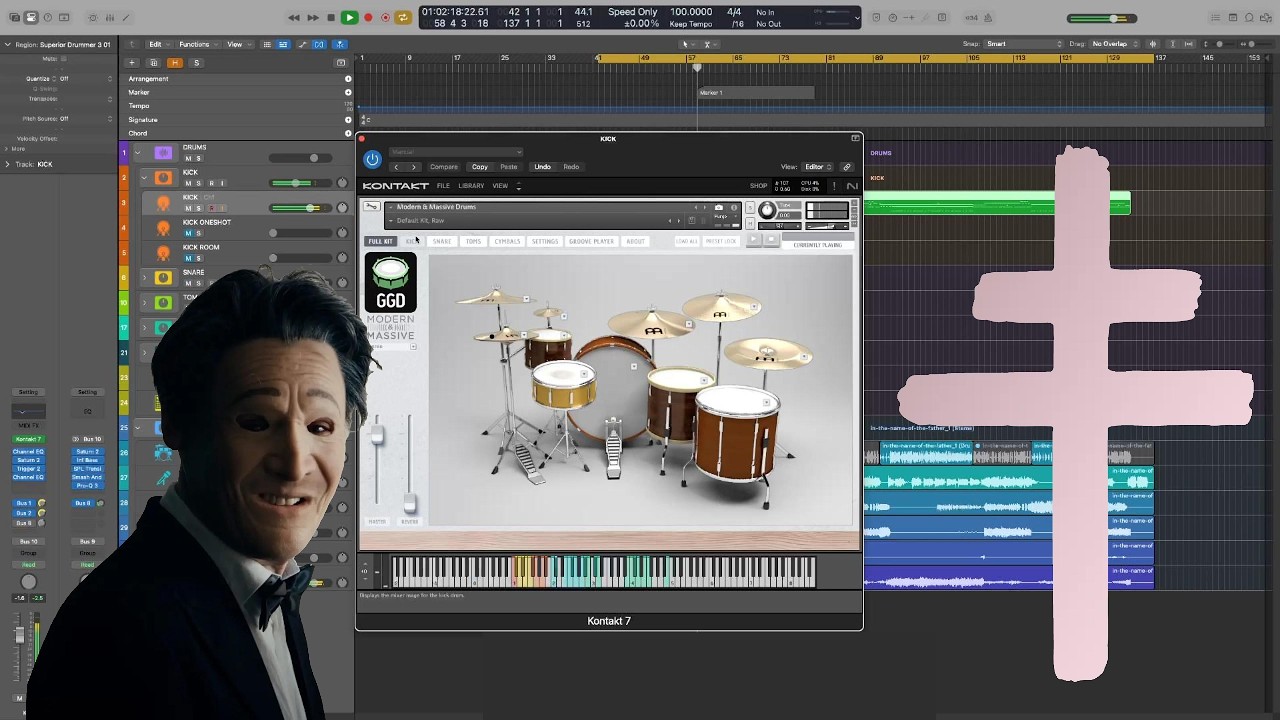Toggle the orange Hide tracks H button
1280x720 pixels.
pyautogui.click(x=174, y=62)
